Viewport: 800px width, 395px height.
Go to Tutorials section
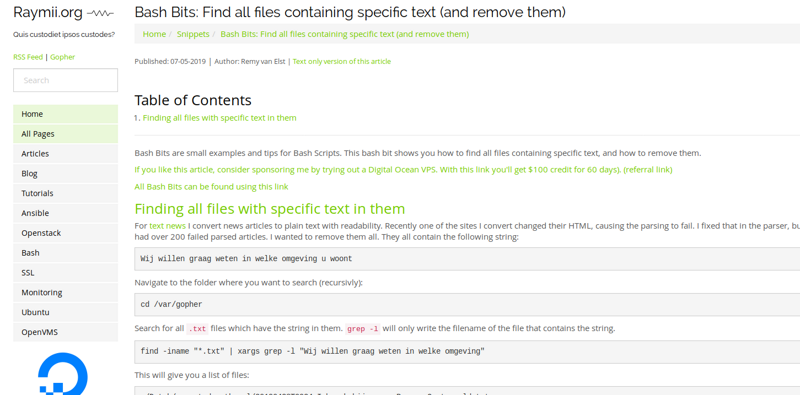pos(65,193)
